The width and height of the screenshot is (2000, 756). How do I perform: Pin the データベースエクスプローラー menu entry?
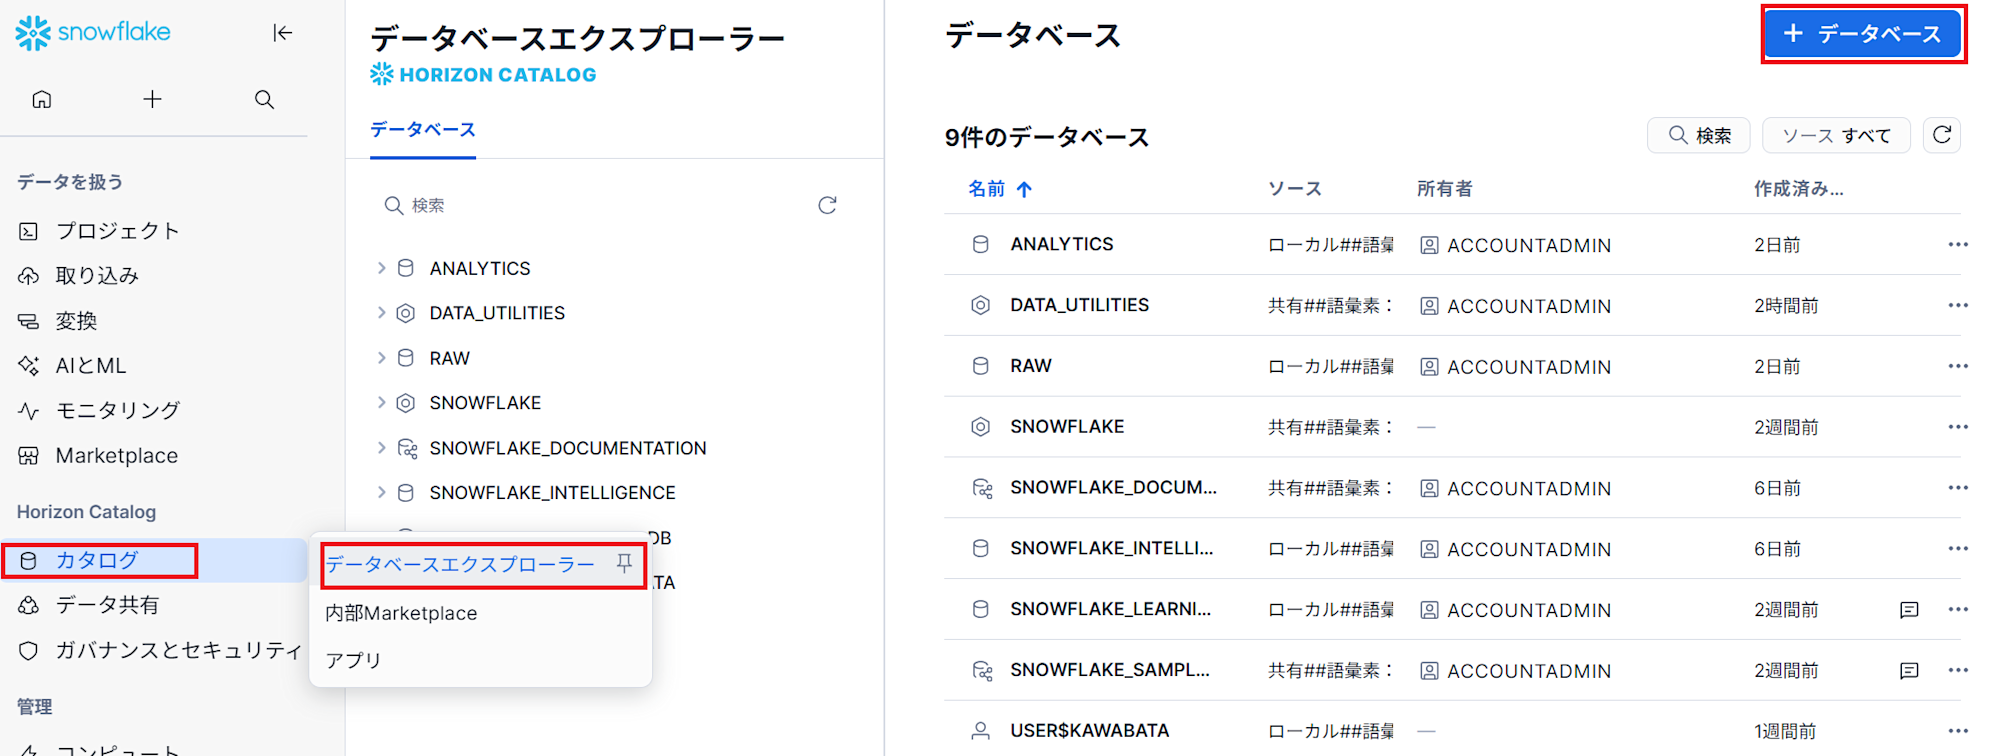(624, 563)
